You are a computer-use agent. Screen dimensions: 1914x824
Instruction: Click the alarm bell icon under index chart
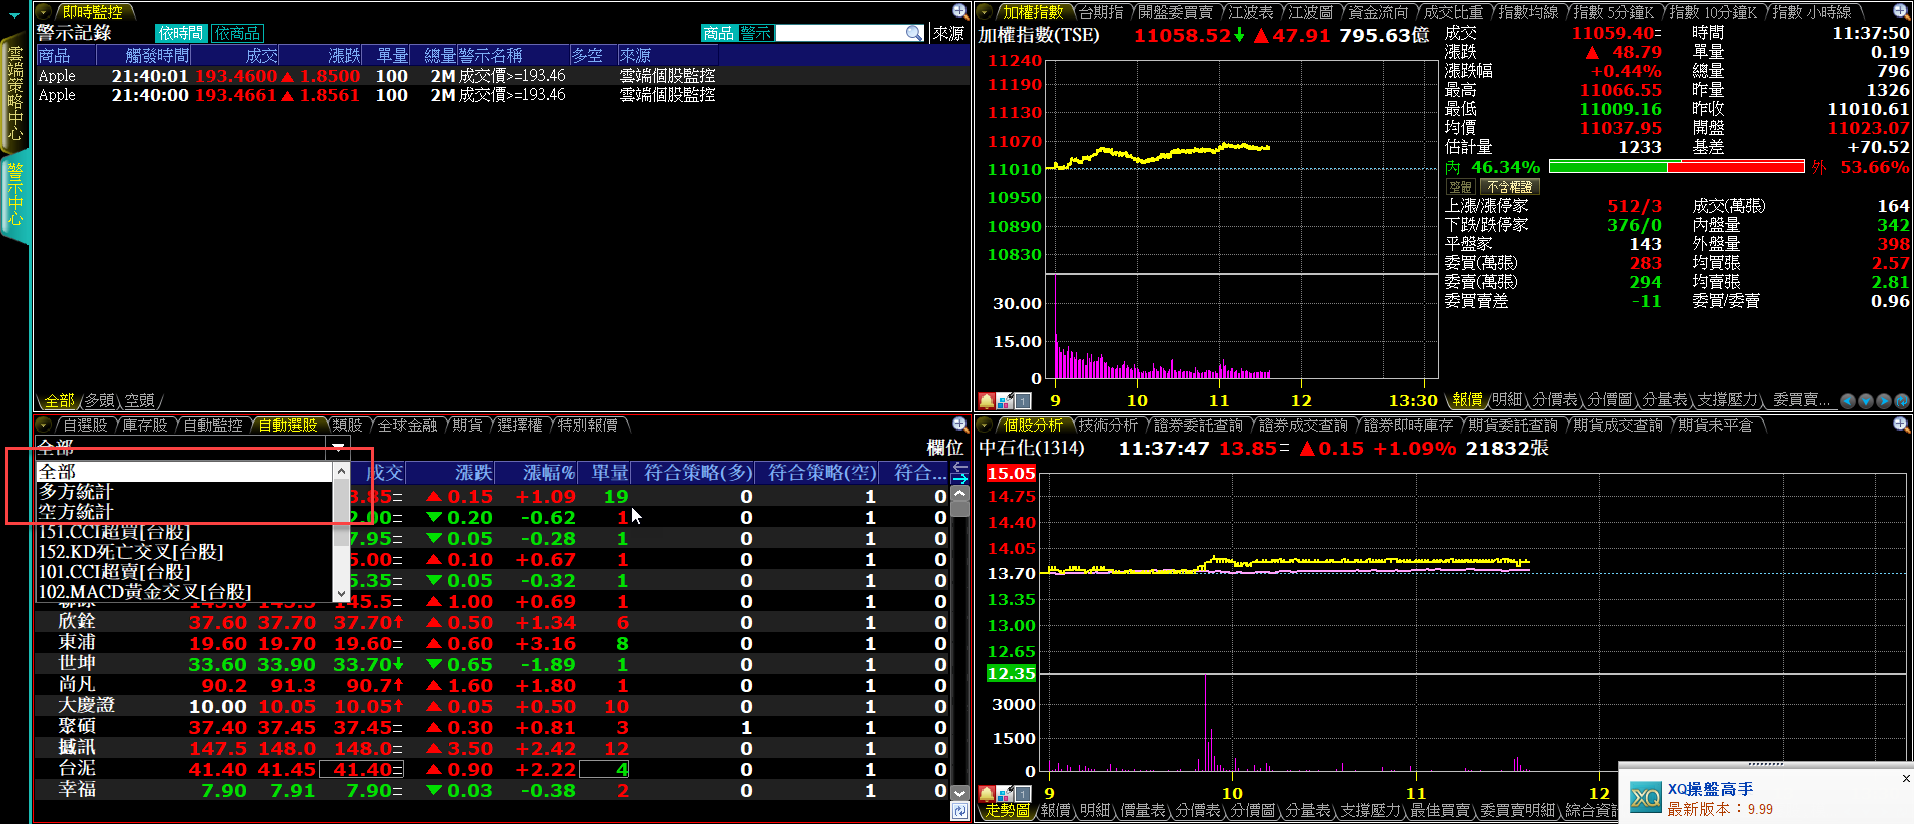click(x=986, y=401)
